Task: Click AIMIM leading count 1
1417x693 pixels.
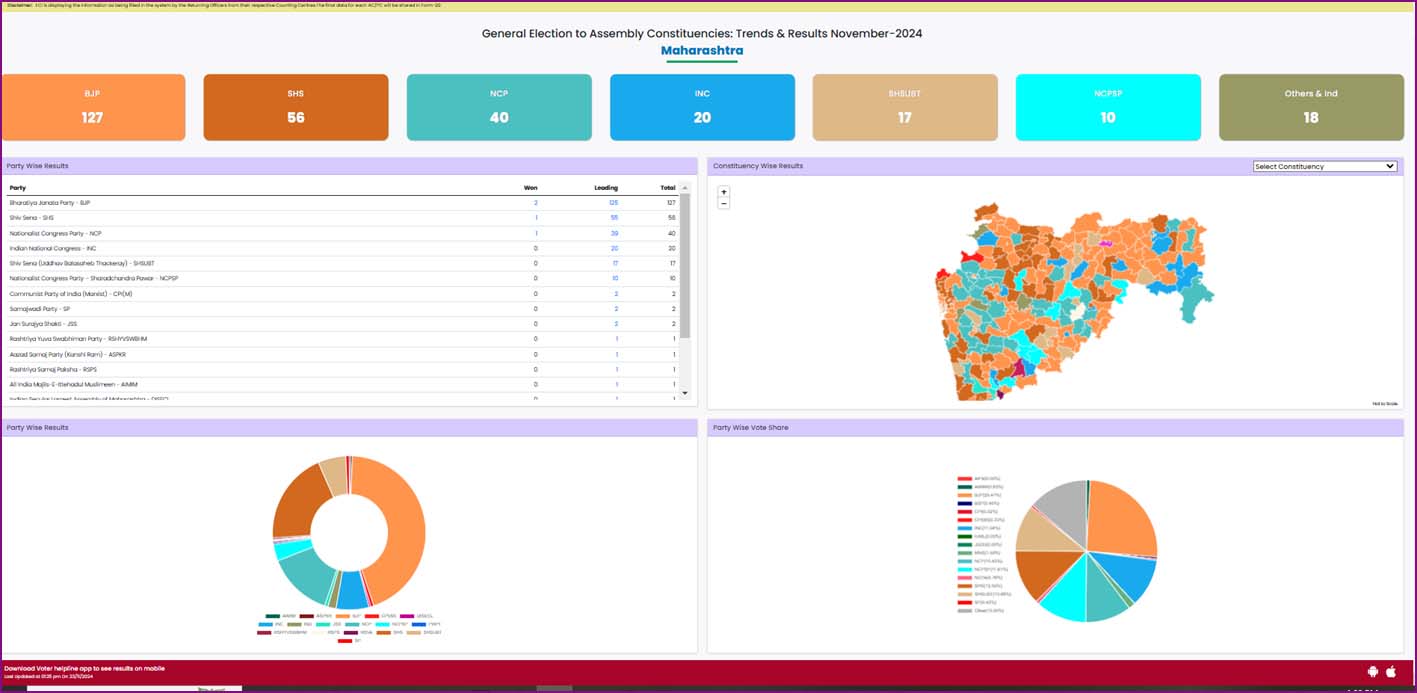Action: (x=616, y=385)
